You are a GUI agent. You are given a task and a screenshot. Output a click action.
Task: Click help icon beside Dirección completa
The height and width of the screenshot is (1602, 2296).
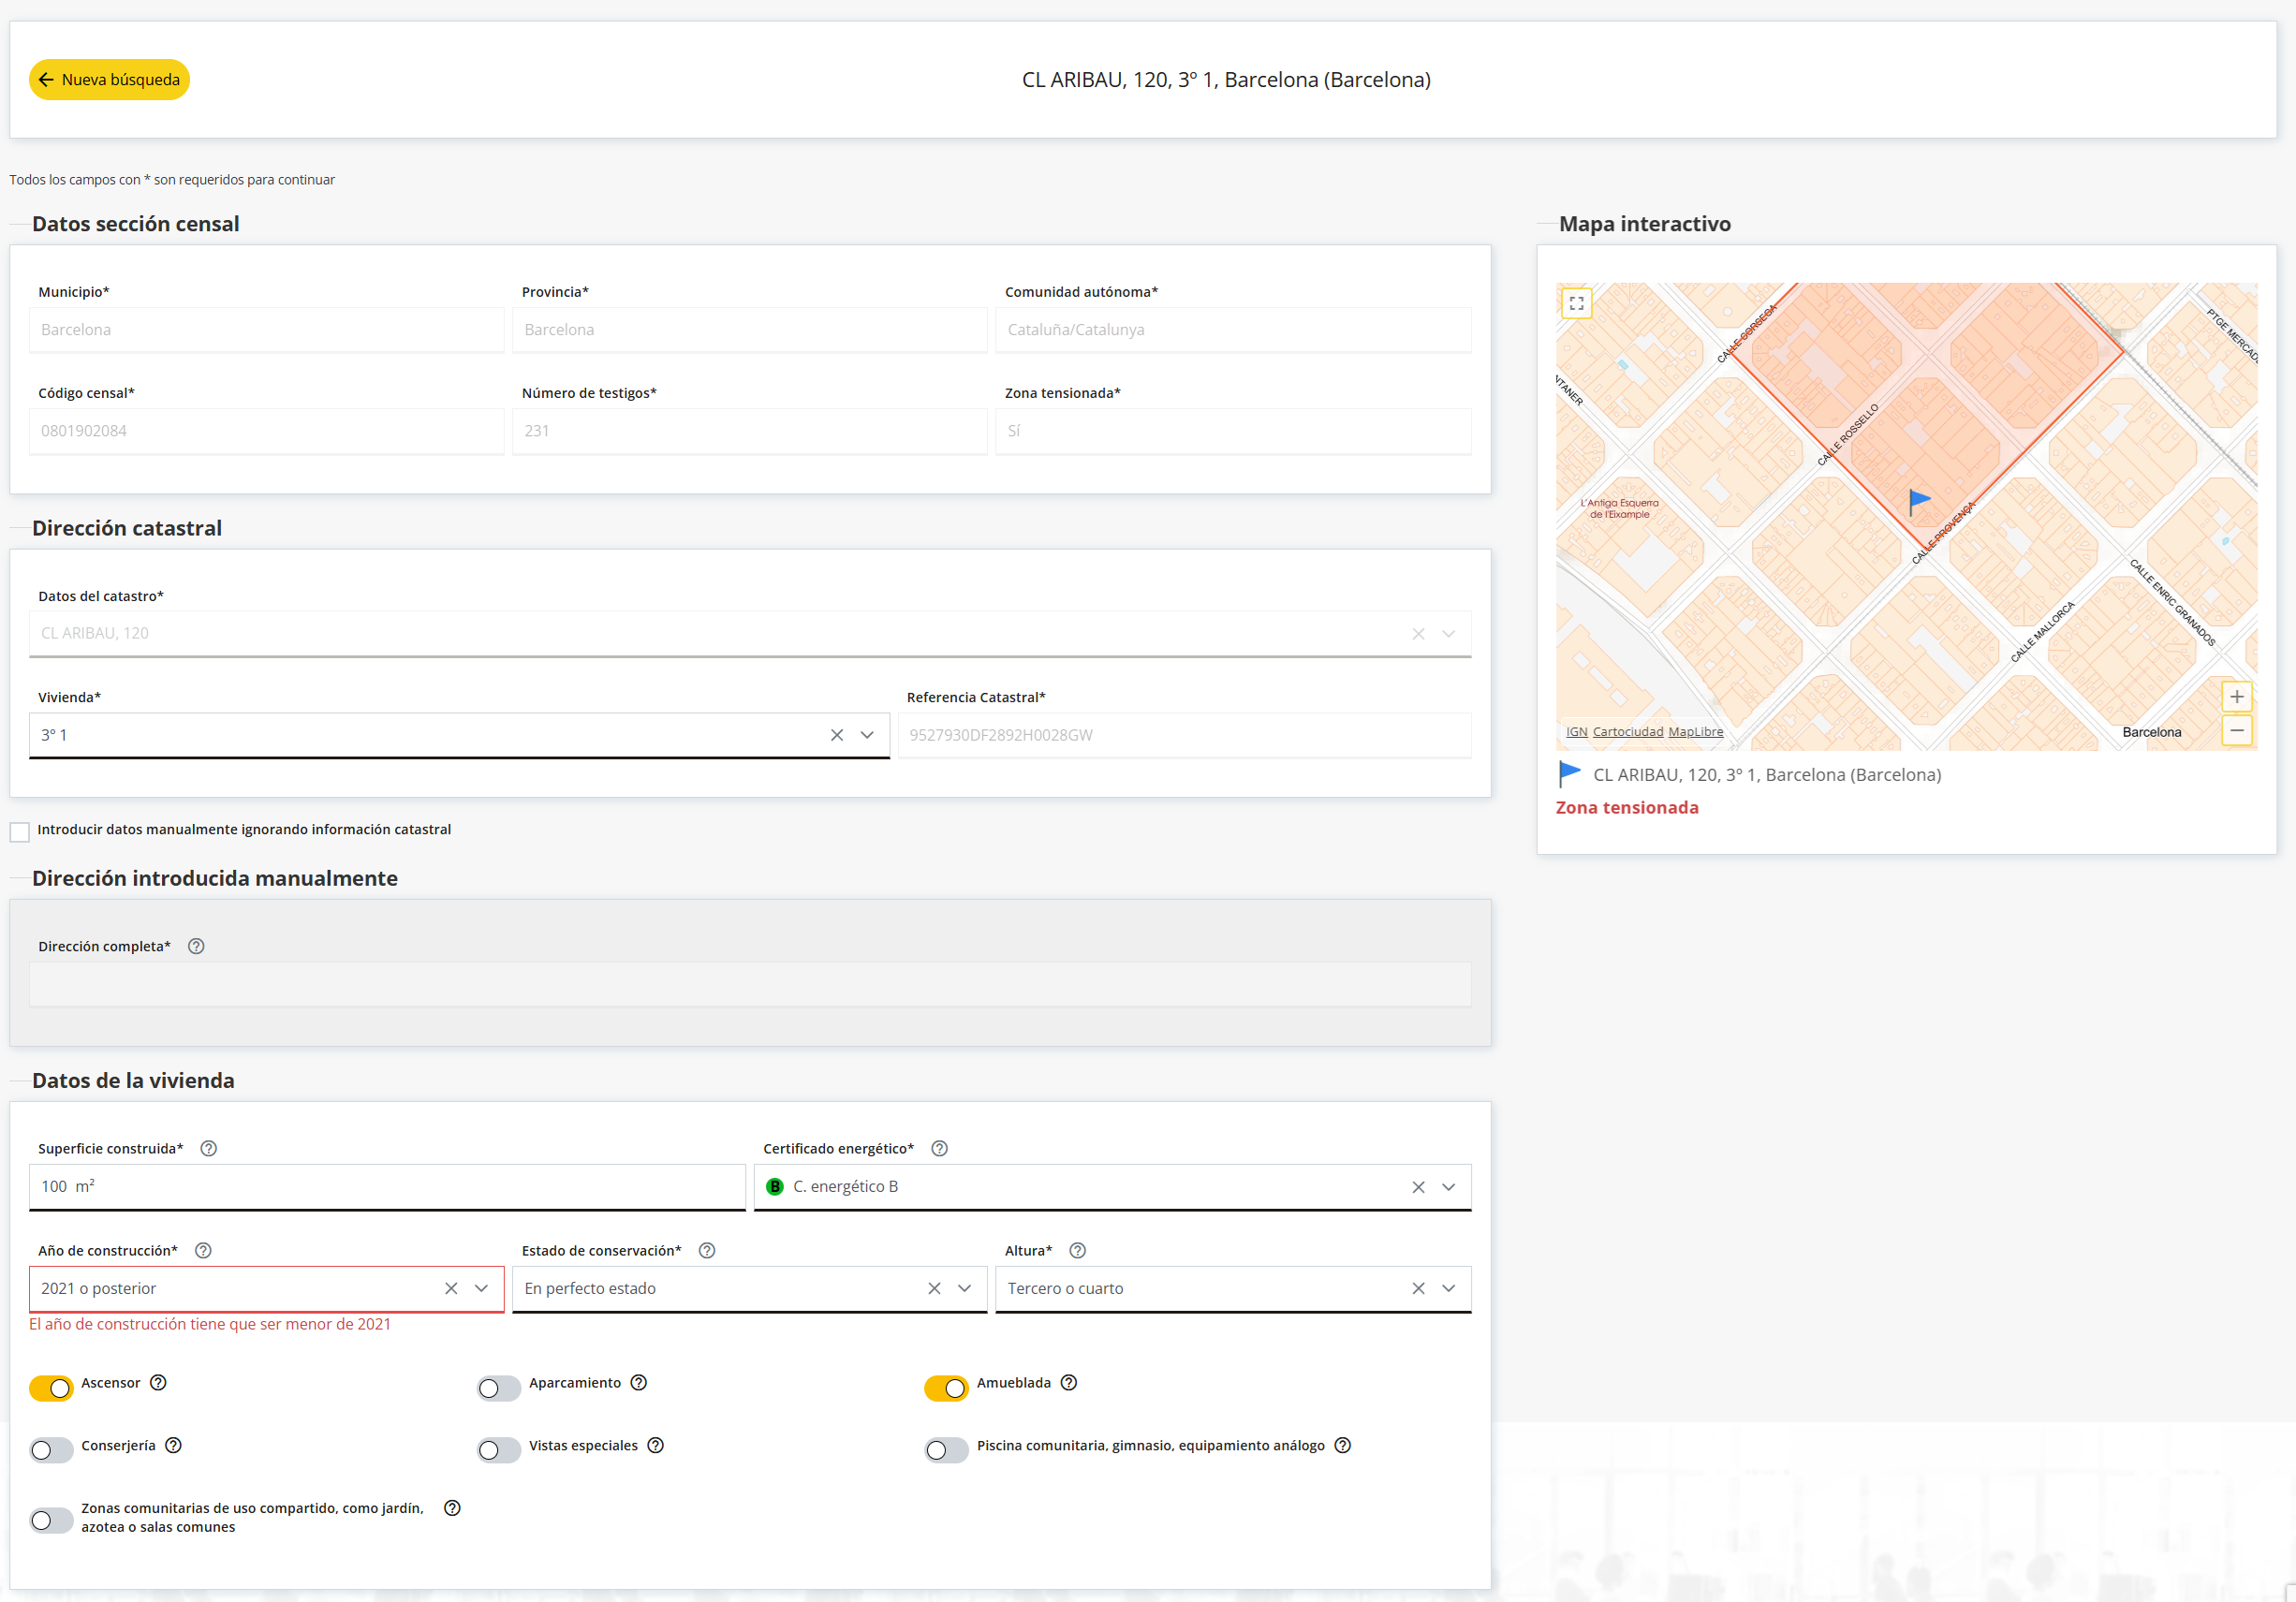pyautogui.click(x=196, y=946)
